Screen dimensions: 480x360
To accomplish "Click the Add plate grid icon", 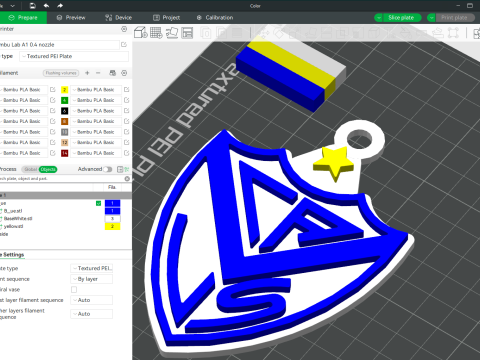I will pos(156,33).
